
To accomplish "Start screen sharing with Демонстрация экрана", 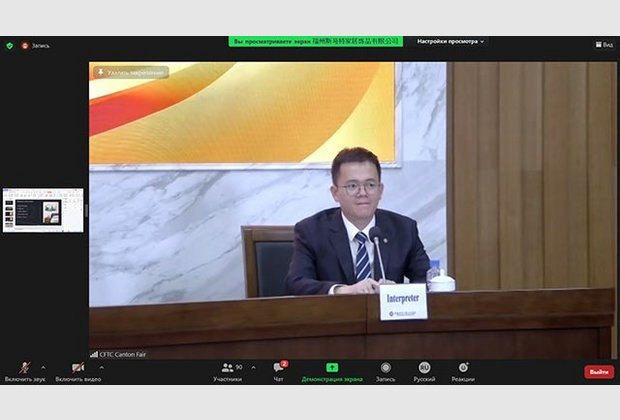I will [332, 371].
